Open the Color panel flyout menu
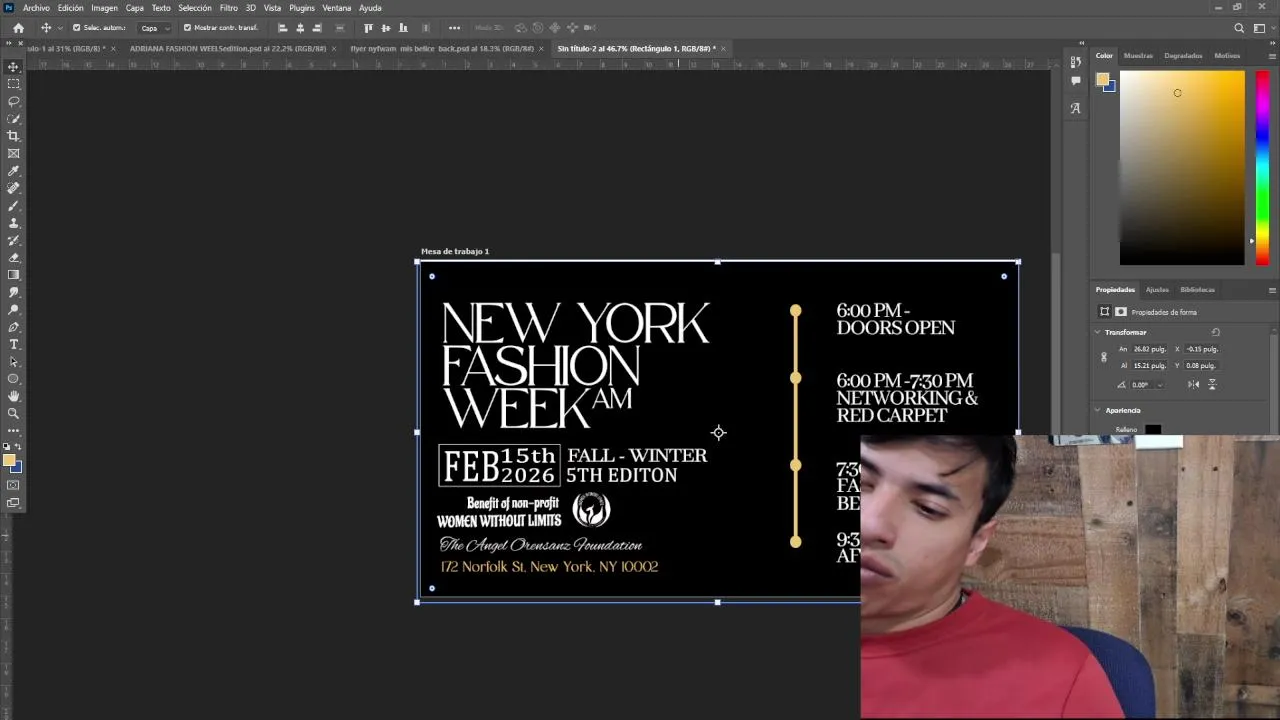This screenshot has width=1280, height=720. [x=1272, y=56]
